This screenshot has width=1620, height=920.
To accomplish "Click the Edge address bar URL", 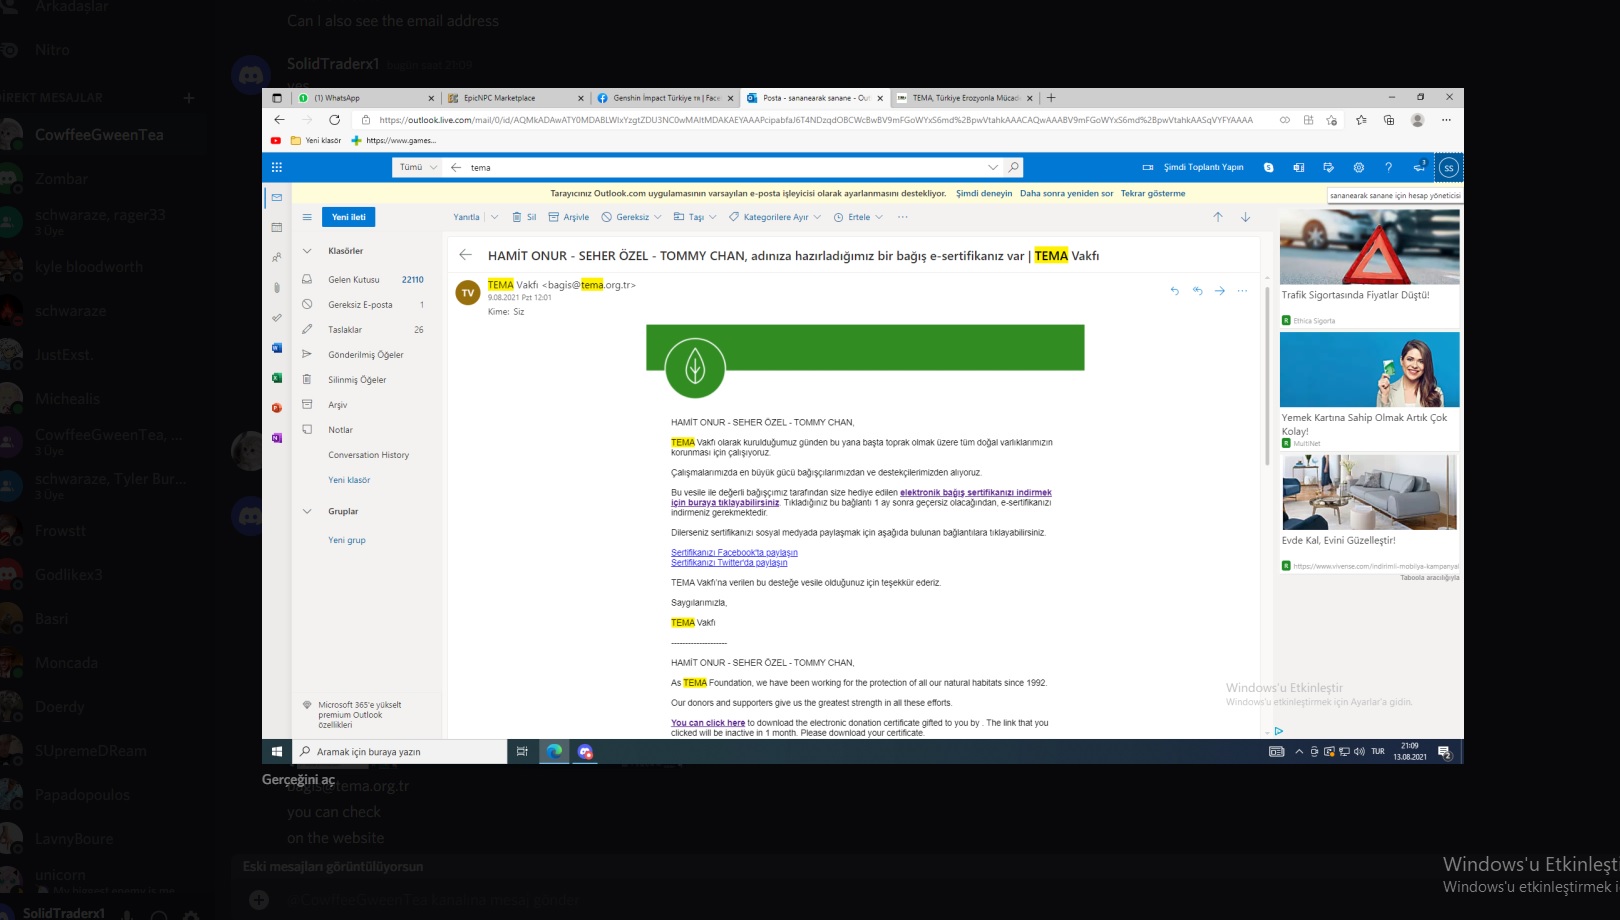I will (x=815, y=120).
